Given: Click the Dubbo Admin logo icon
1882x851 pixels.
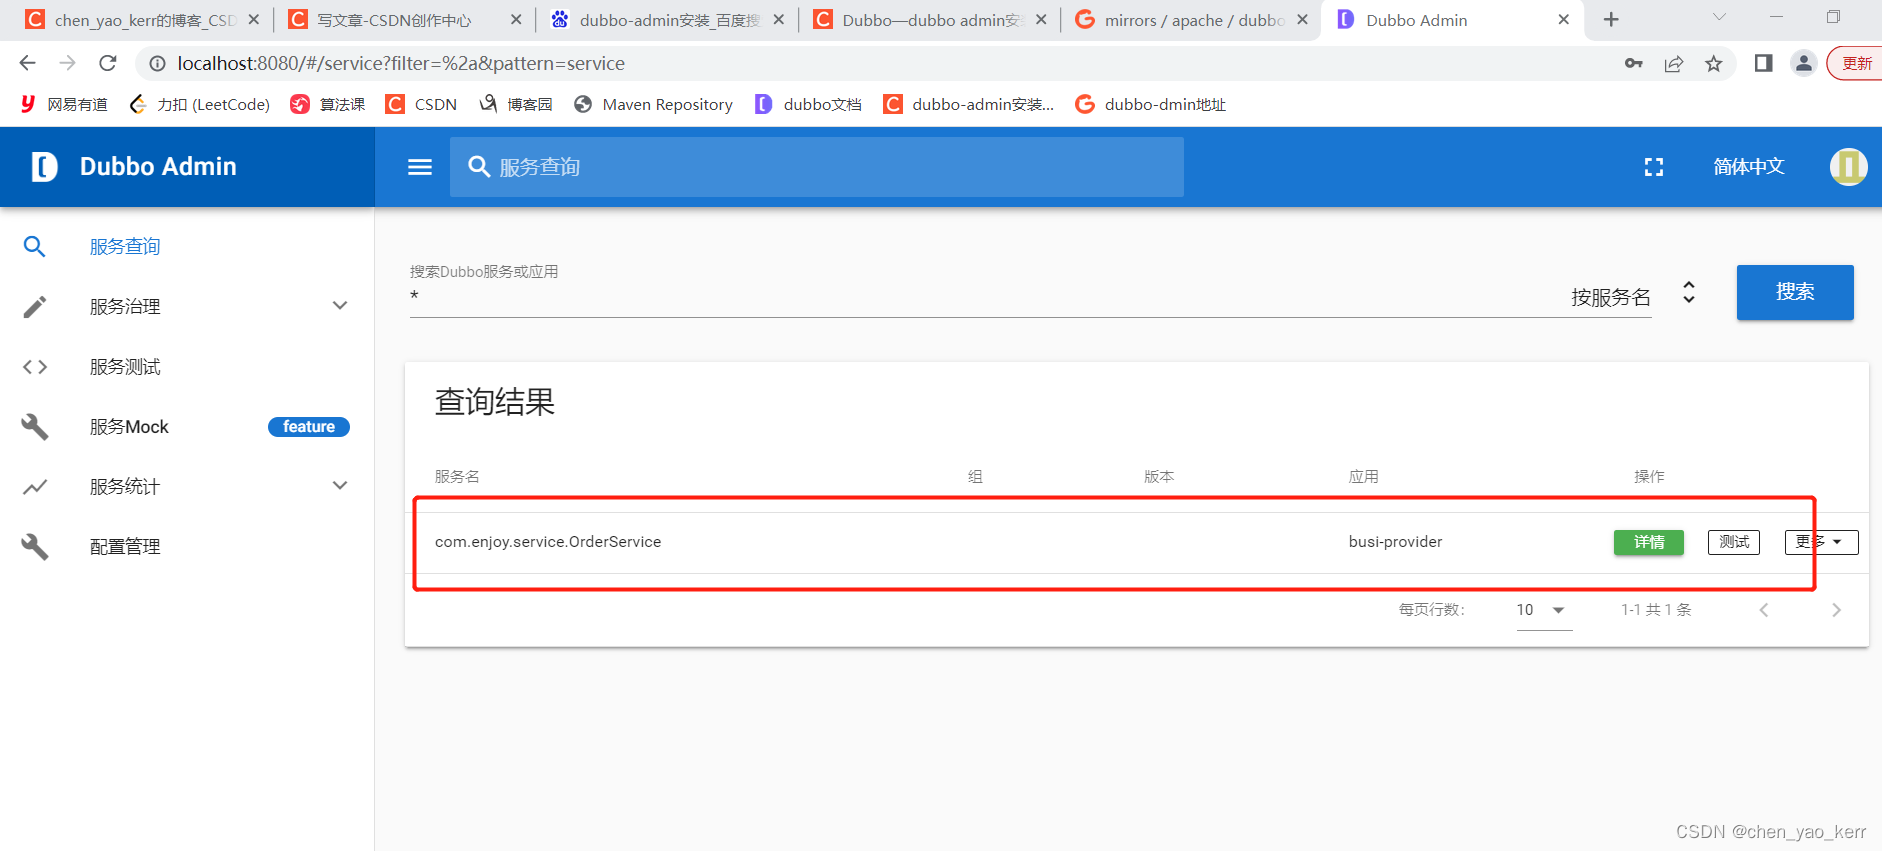Looking at the screenshot, I should pos(45,167).
